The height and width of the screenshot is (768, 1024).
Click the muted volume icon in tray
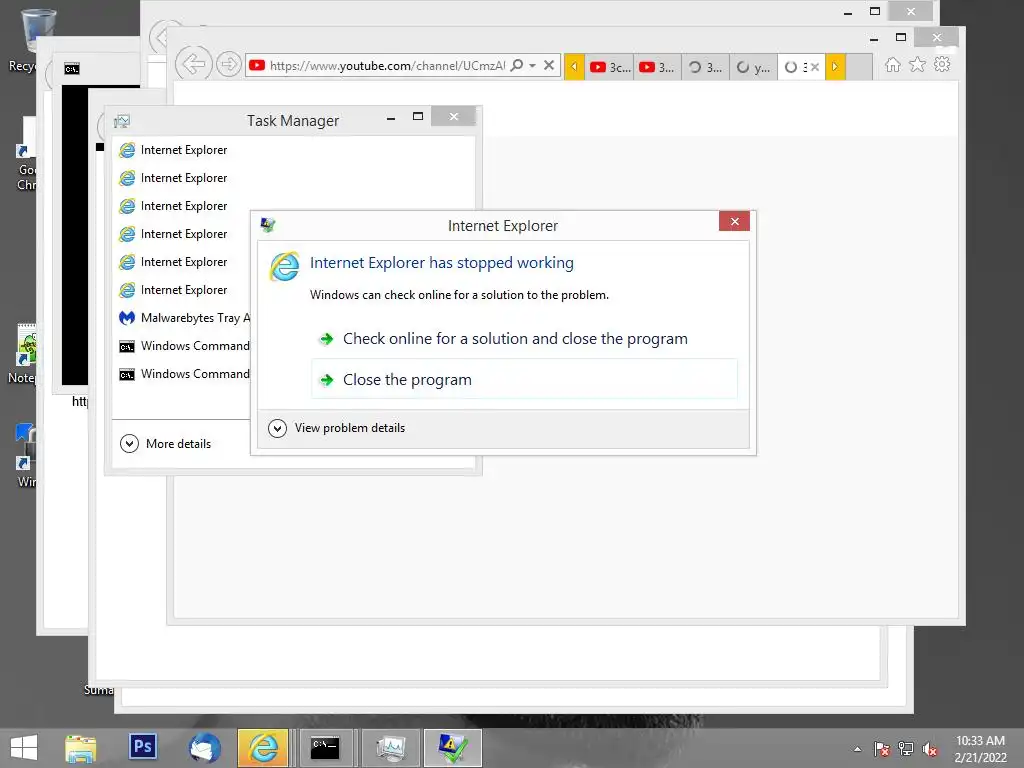click(930, 749)
